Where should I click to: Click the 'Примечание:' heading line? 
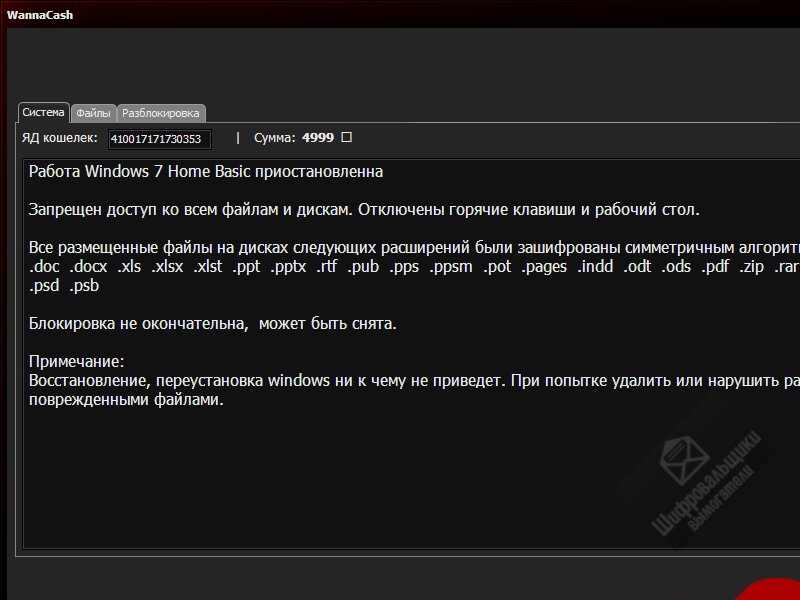[77, 362]
